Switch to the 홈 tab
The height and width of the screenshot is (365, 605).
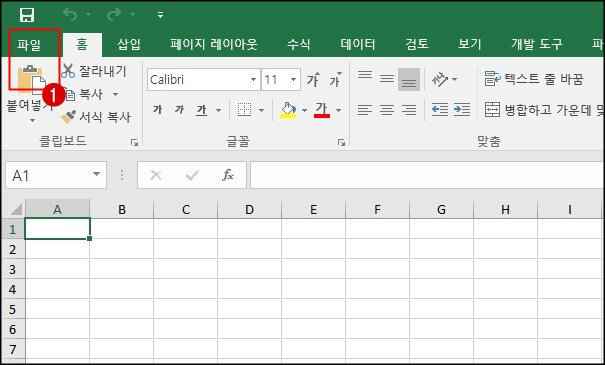coord(82,44)
